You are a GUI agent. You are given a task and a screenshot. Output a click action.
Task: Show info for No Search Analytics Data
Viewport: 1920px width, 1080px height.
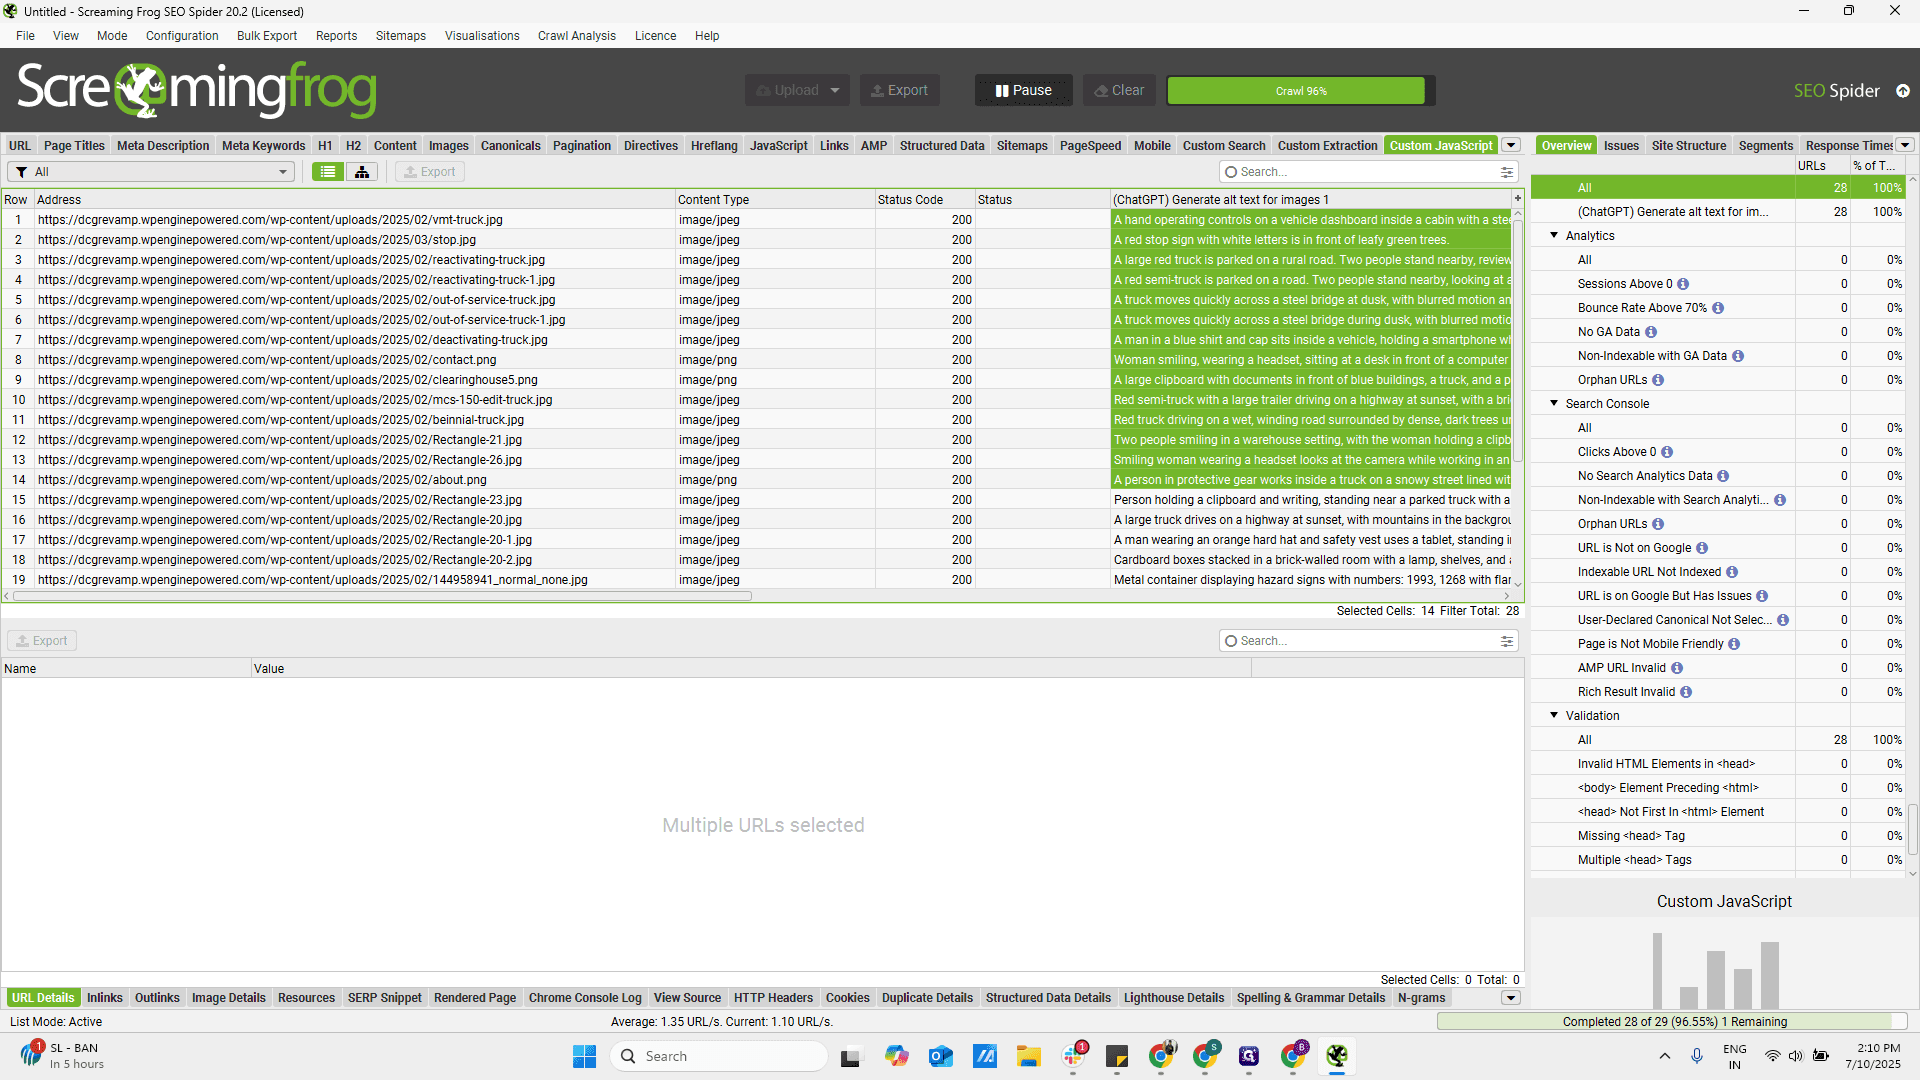click(x=1723, y=476)
